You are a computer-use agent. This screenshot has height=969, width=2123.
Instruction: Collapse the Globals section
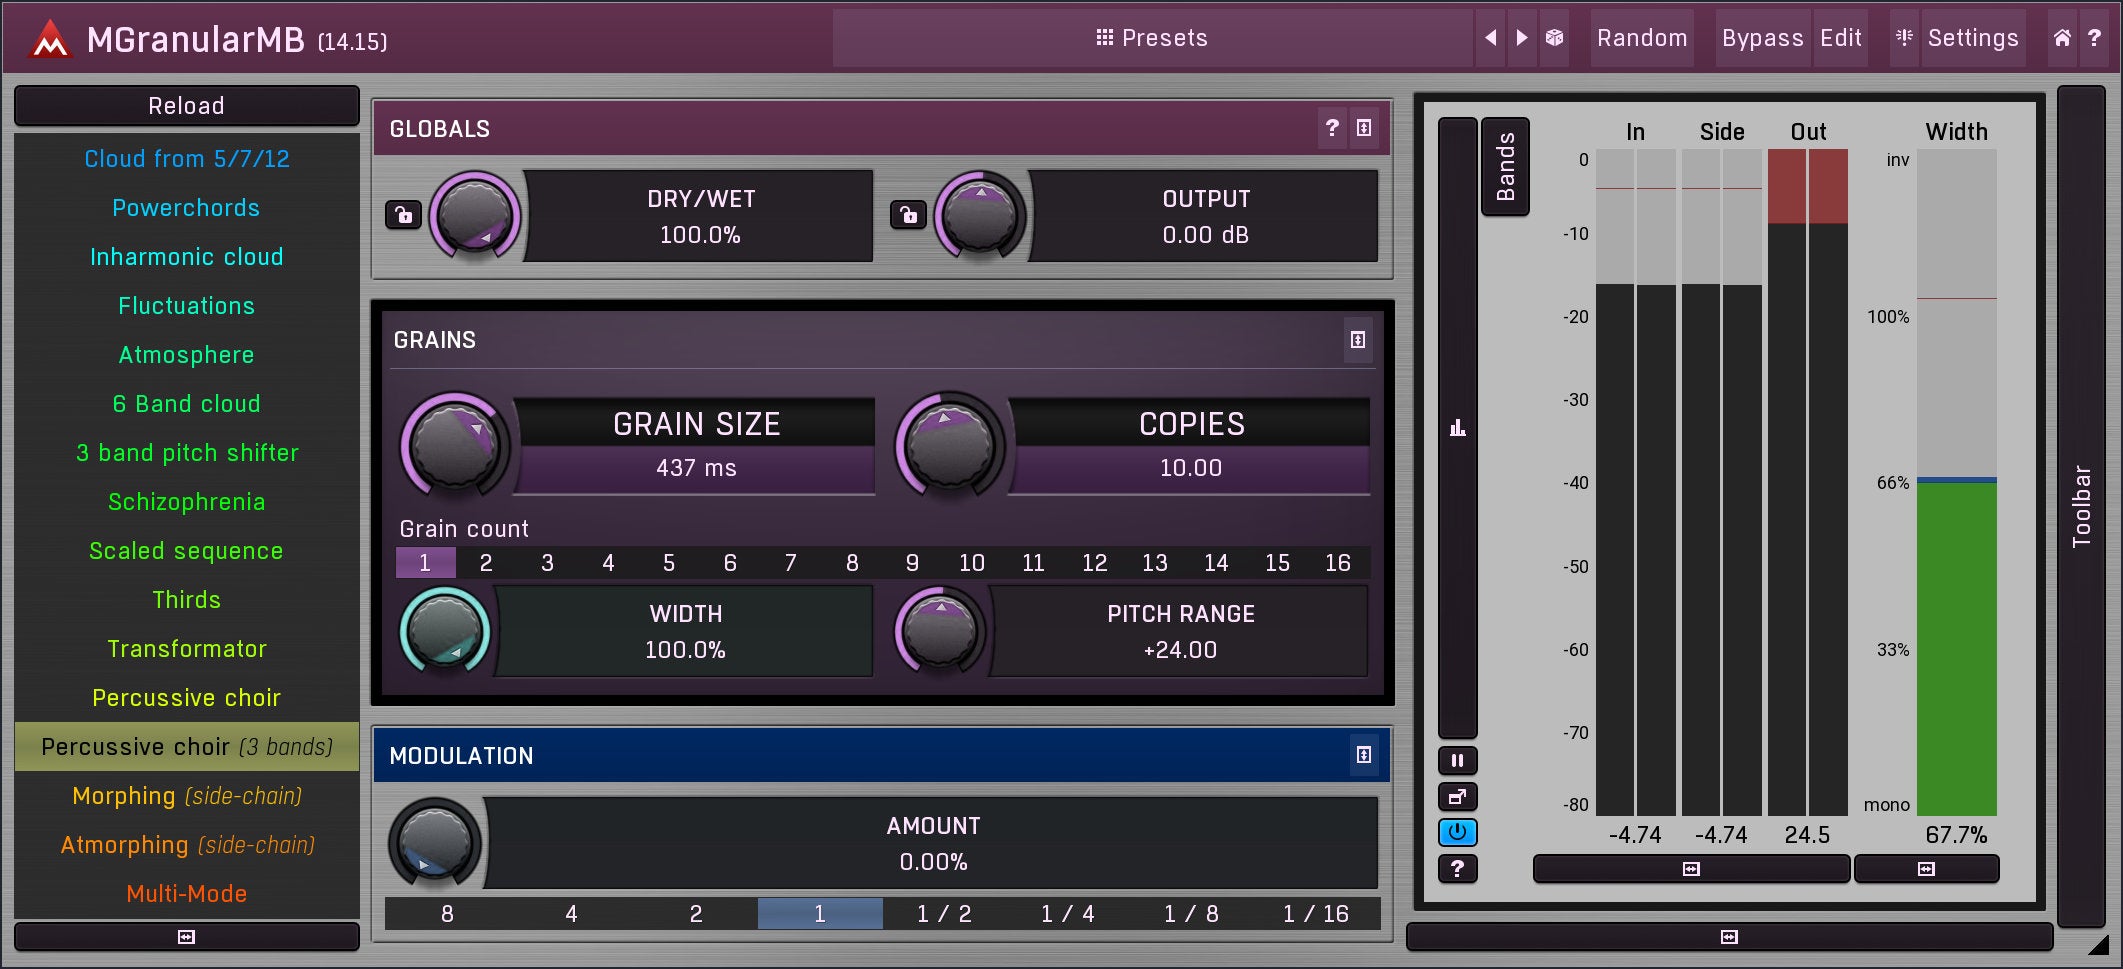point(1364,128)
